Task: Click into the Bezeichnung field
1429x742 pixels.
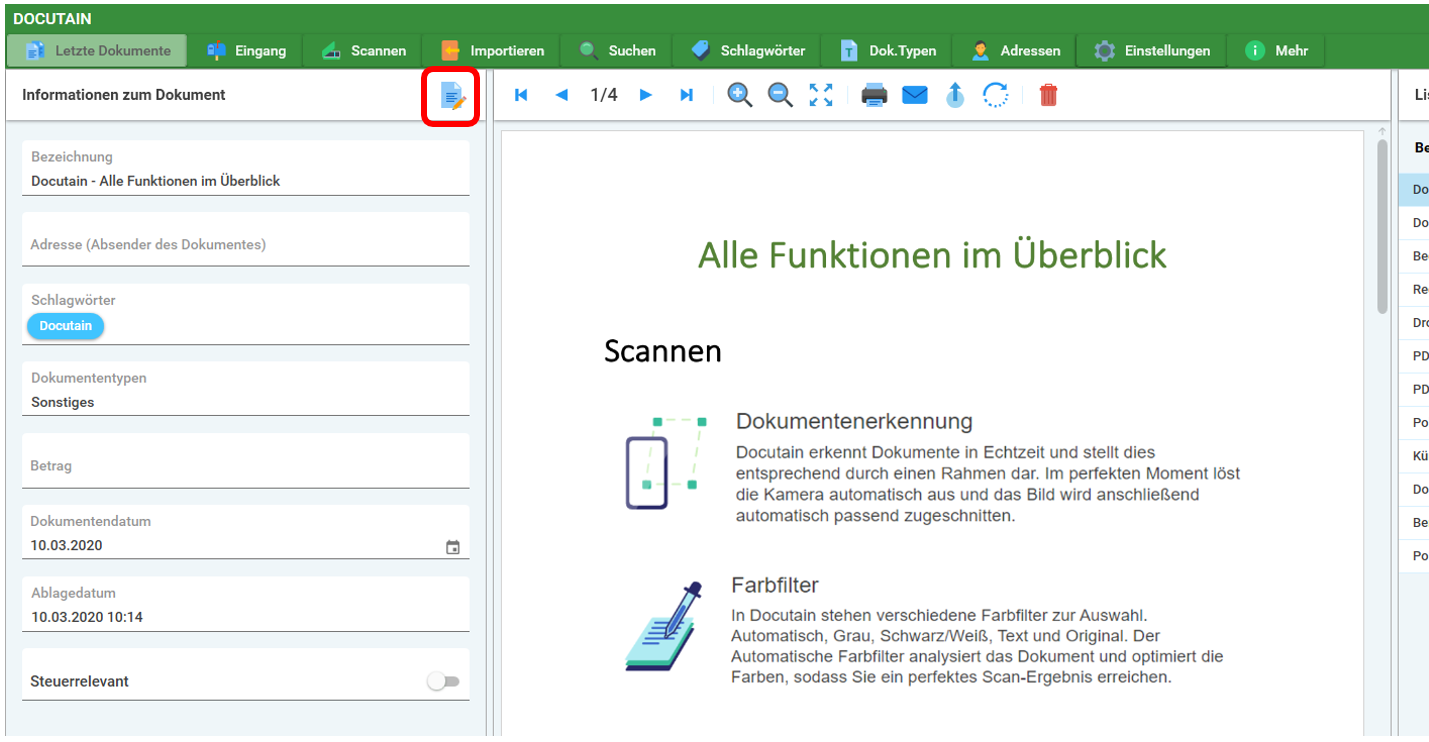Action: [246, 169]
